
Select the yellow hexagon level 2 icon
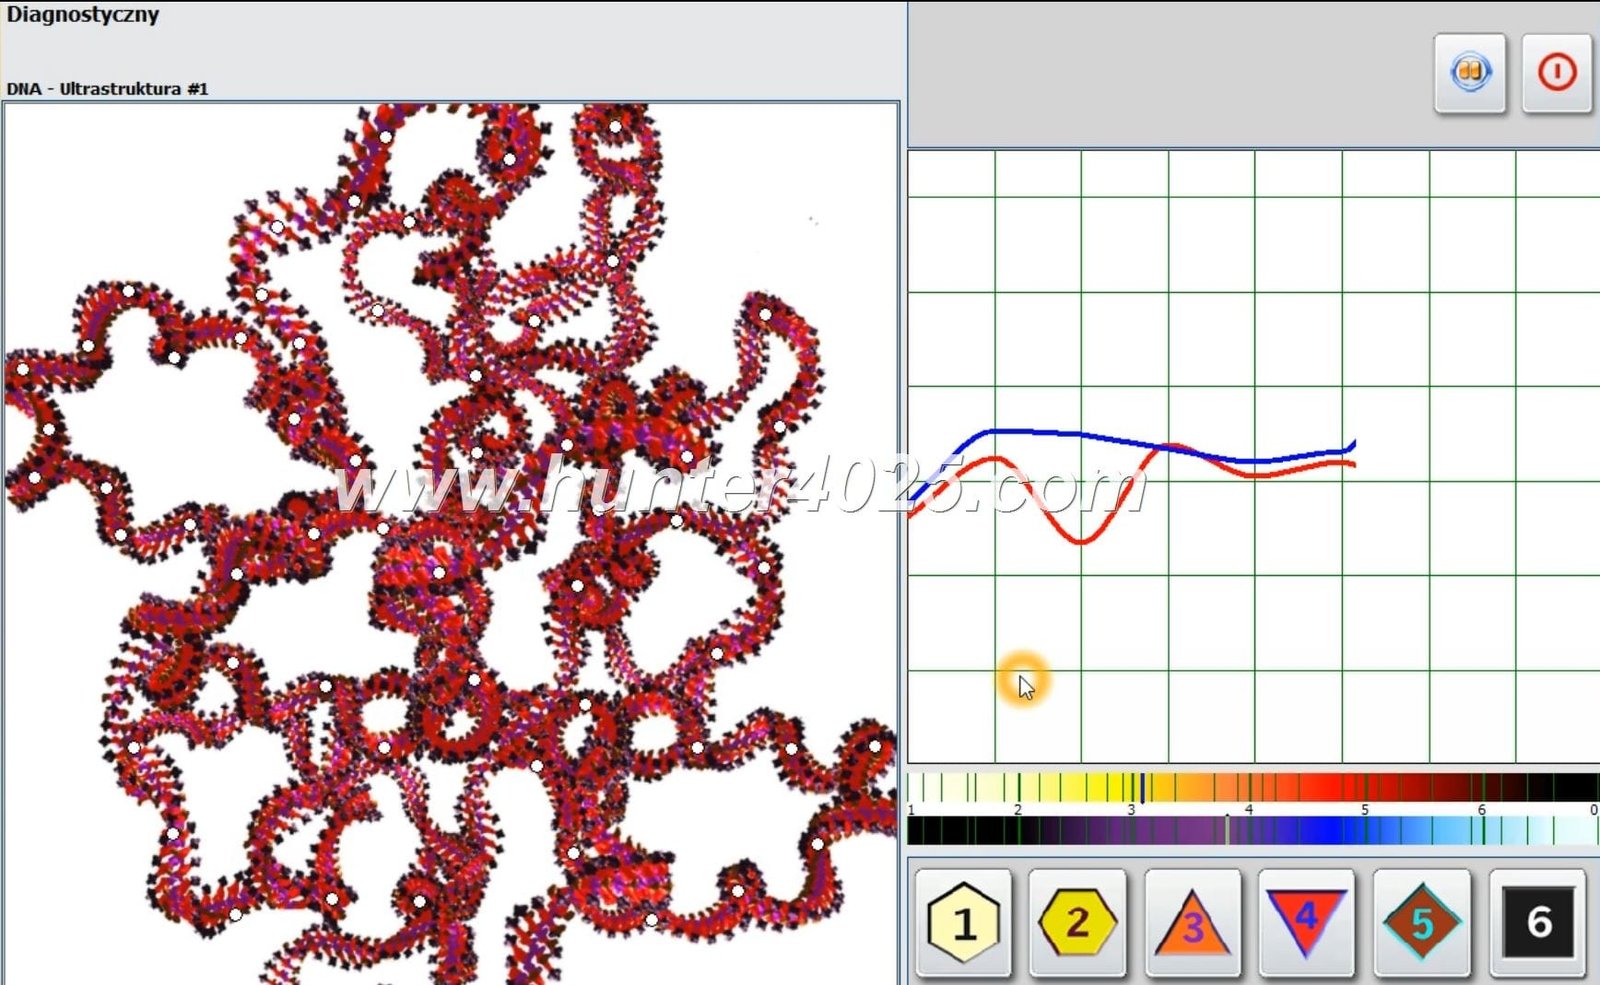click(x=1077, y=922)
